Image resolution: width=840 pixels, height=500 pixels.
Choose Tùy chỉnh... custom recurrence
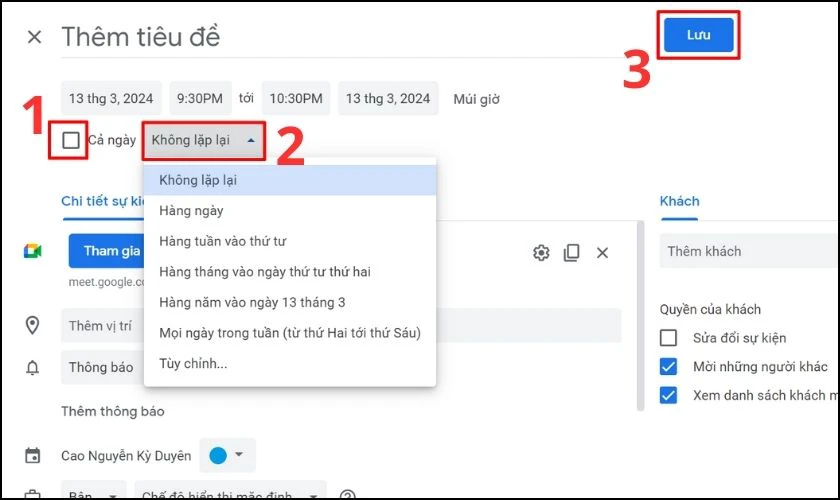point(290,363)
